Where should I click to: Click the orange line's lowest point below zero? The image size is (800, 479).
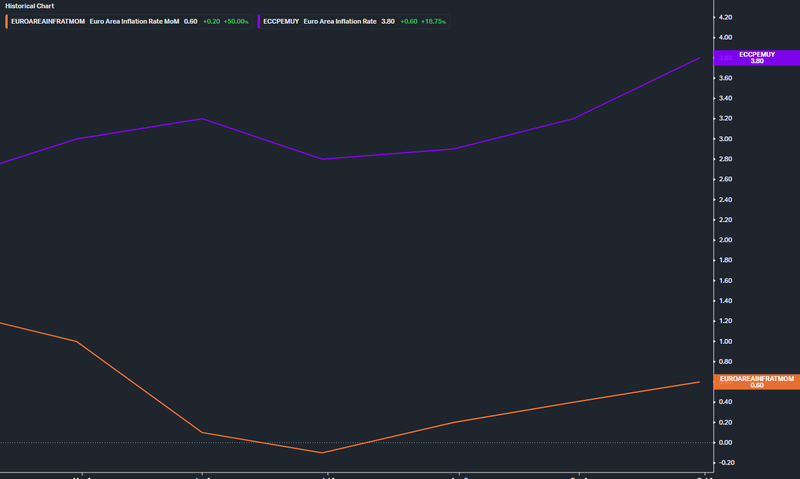(x=322, y=452)
